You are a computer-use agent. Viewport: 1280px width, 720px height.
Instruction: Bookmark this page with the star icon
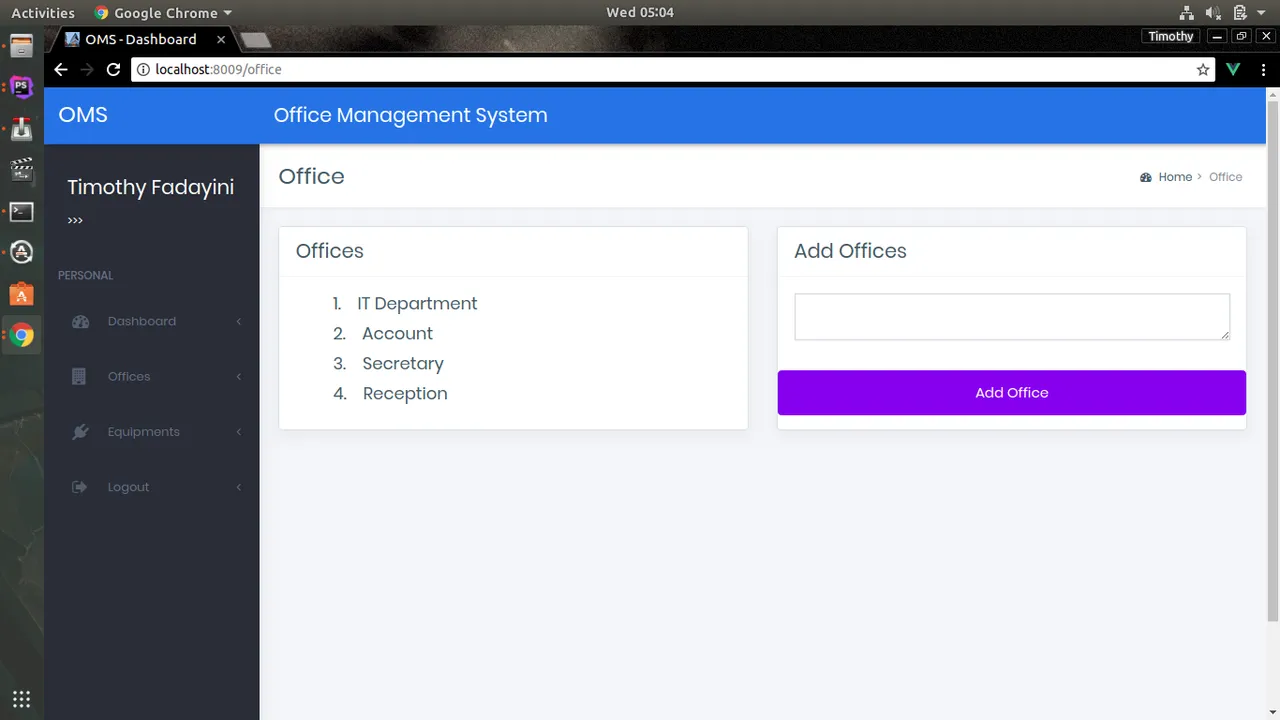tap(1203, 70)
